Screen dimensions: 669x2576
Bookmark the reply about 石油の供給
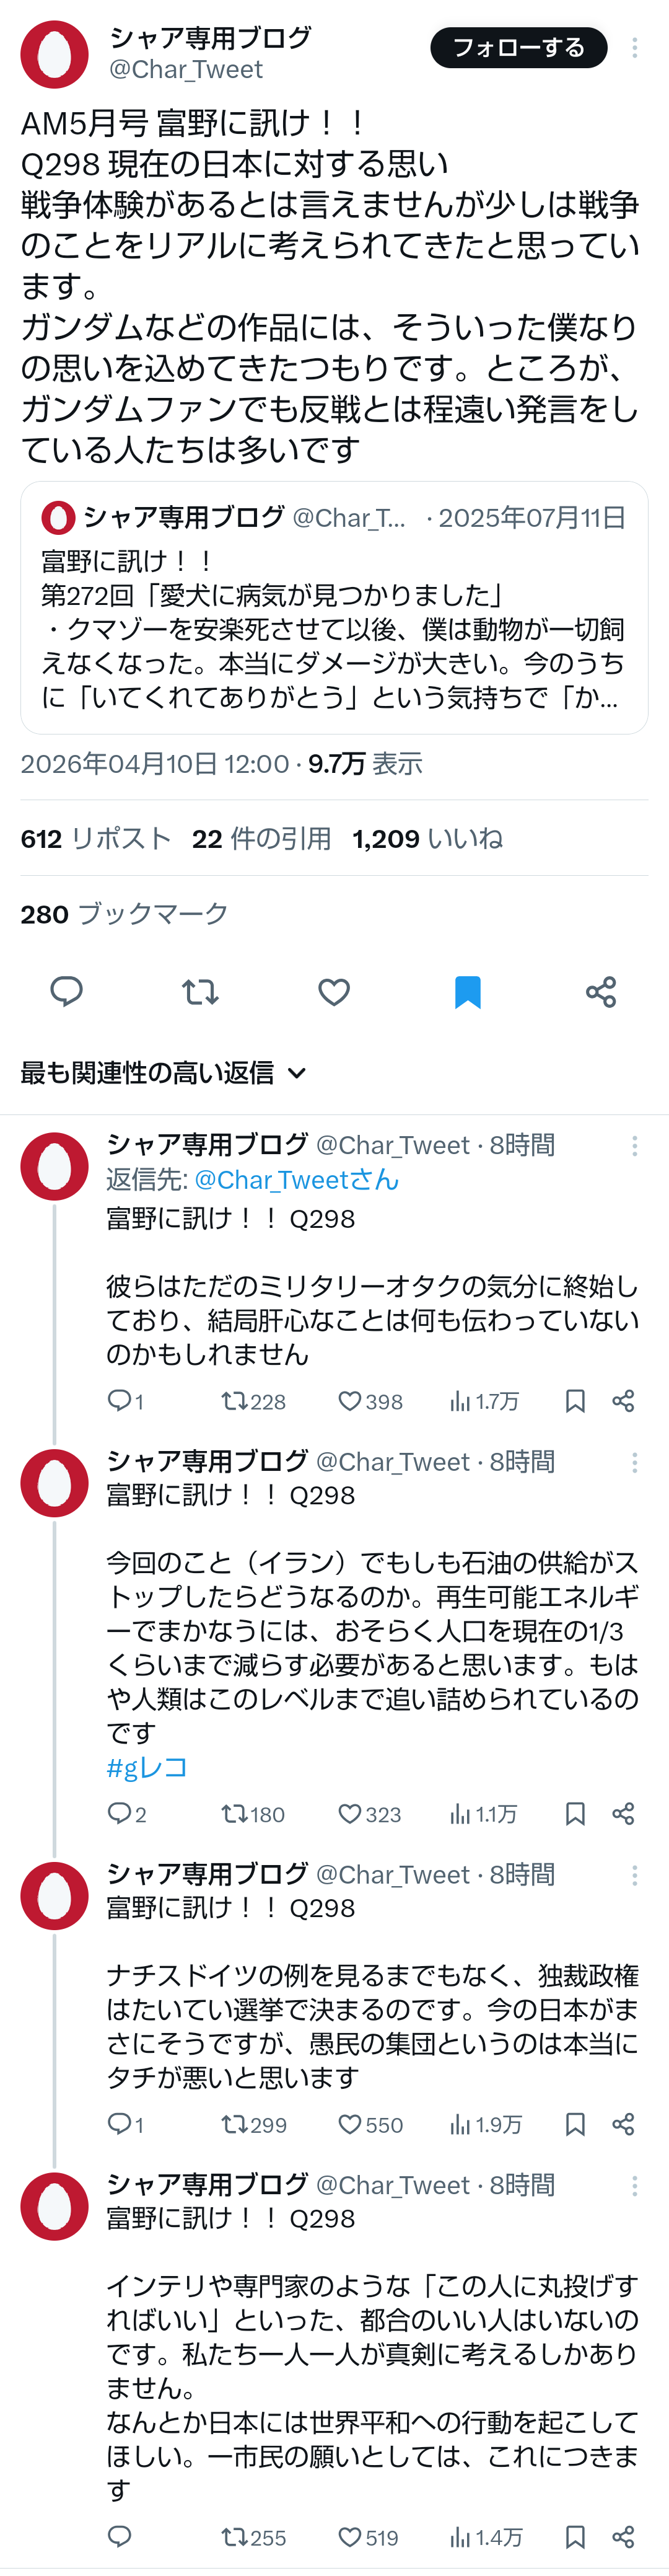[575, 1814]
